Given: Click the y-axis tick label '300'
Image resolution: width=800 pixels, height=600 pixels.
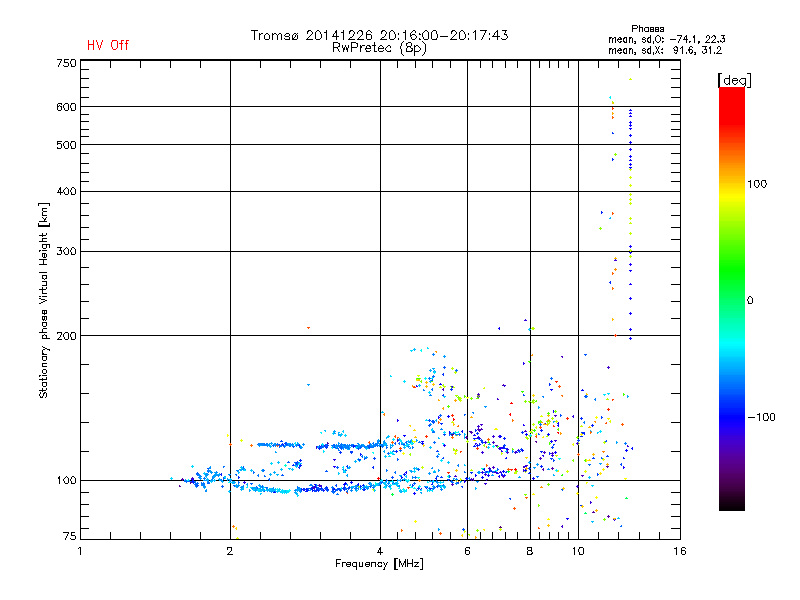Looking at the screenshot, I should (66, 251).
